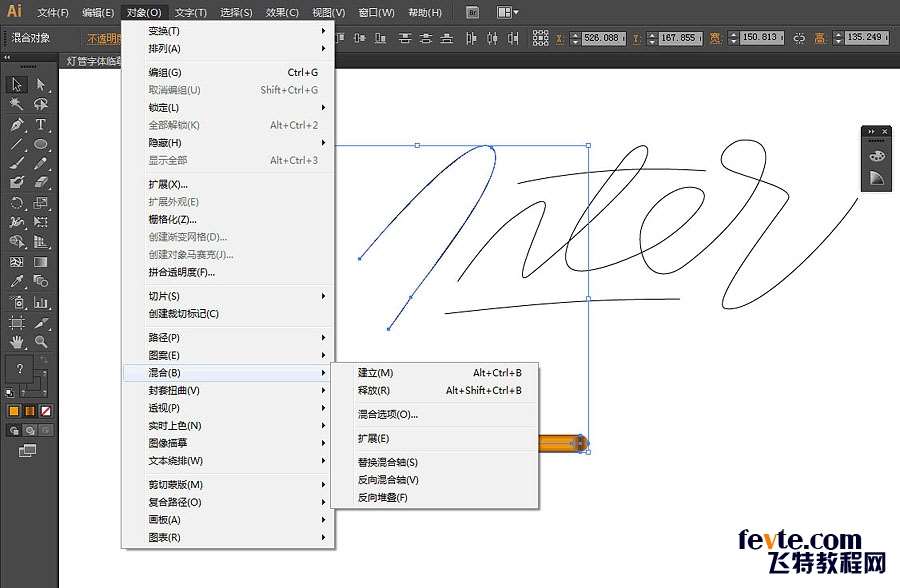900x588 pixels.
Task: Activate the Zoom magnifier tool
Action: [41, 342]
